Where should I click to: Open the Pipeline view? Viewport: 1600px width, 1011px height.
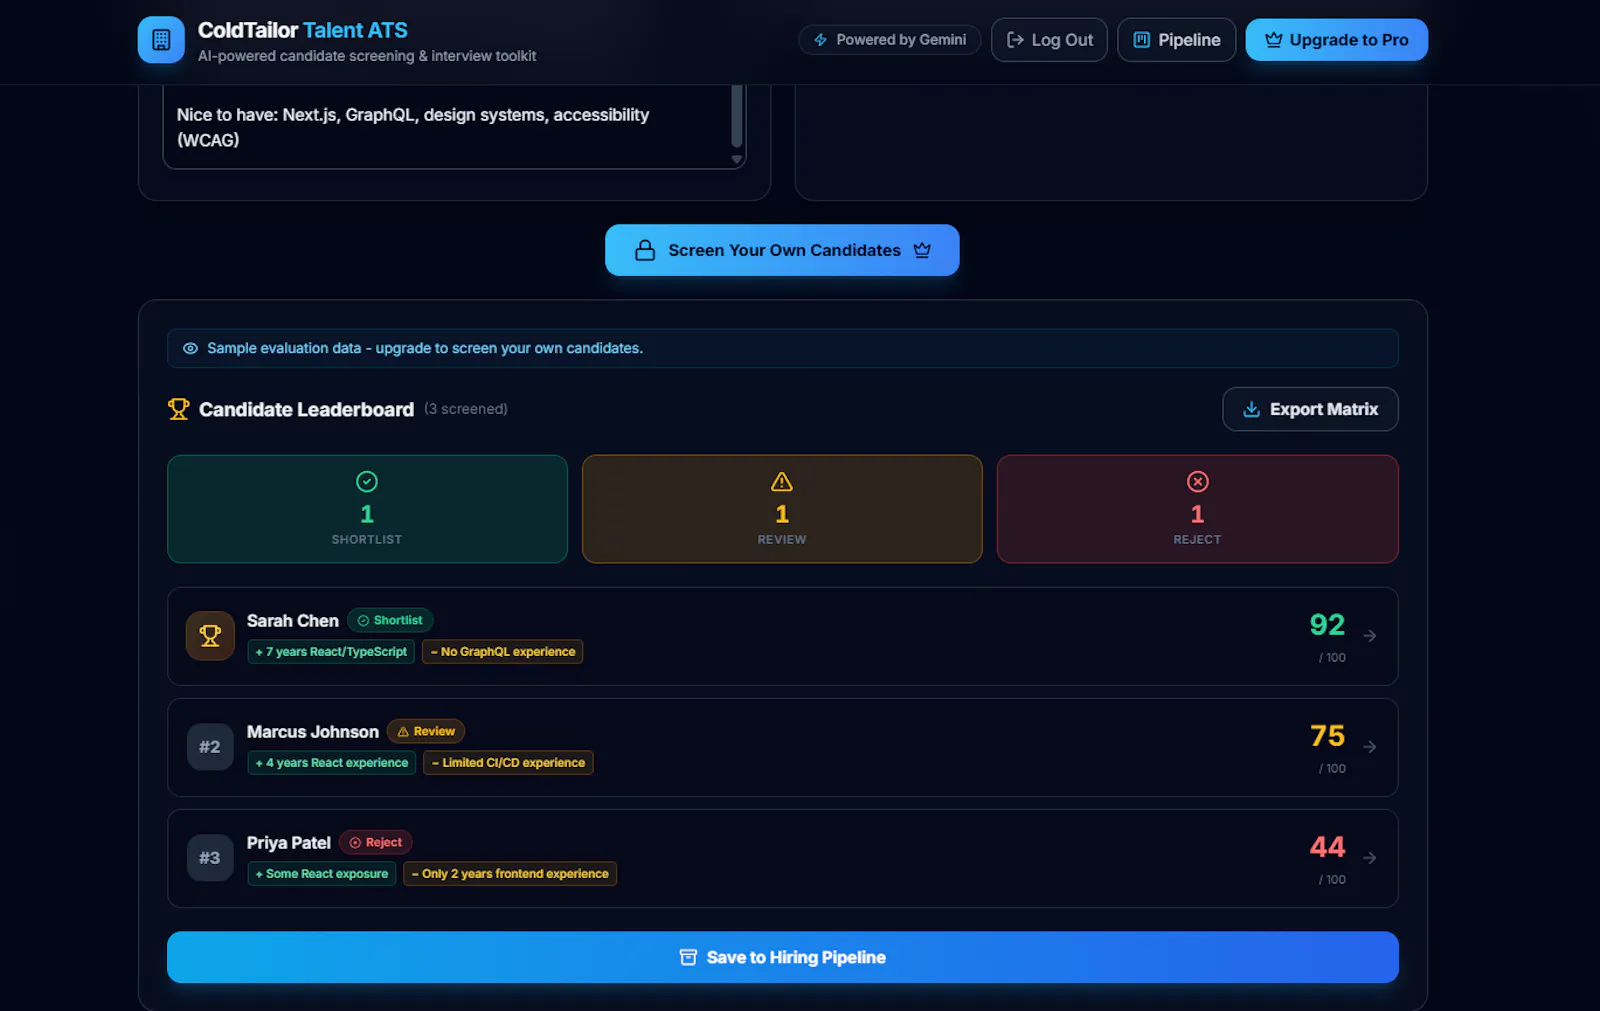point(1176,40)
